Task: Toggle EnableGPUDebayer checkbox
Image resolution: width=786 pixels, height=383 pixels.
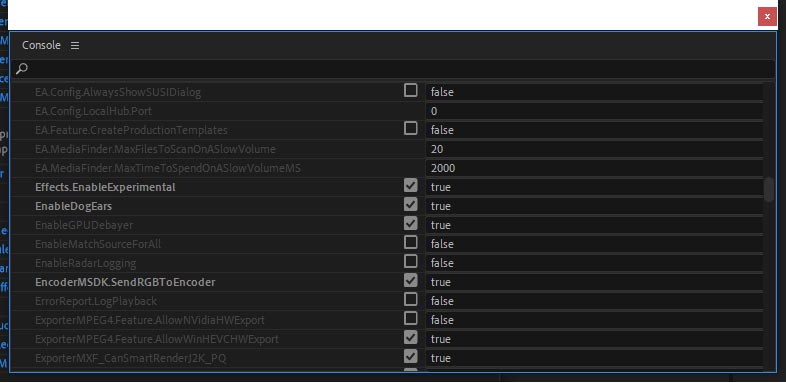Action: click(x=411, y=224)
